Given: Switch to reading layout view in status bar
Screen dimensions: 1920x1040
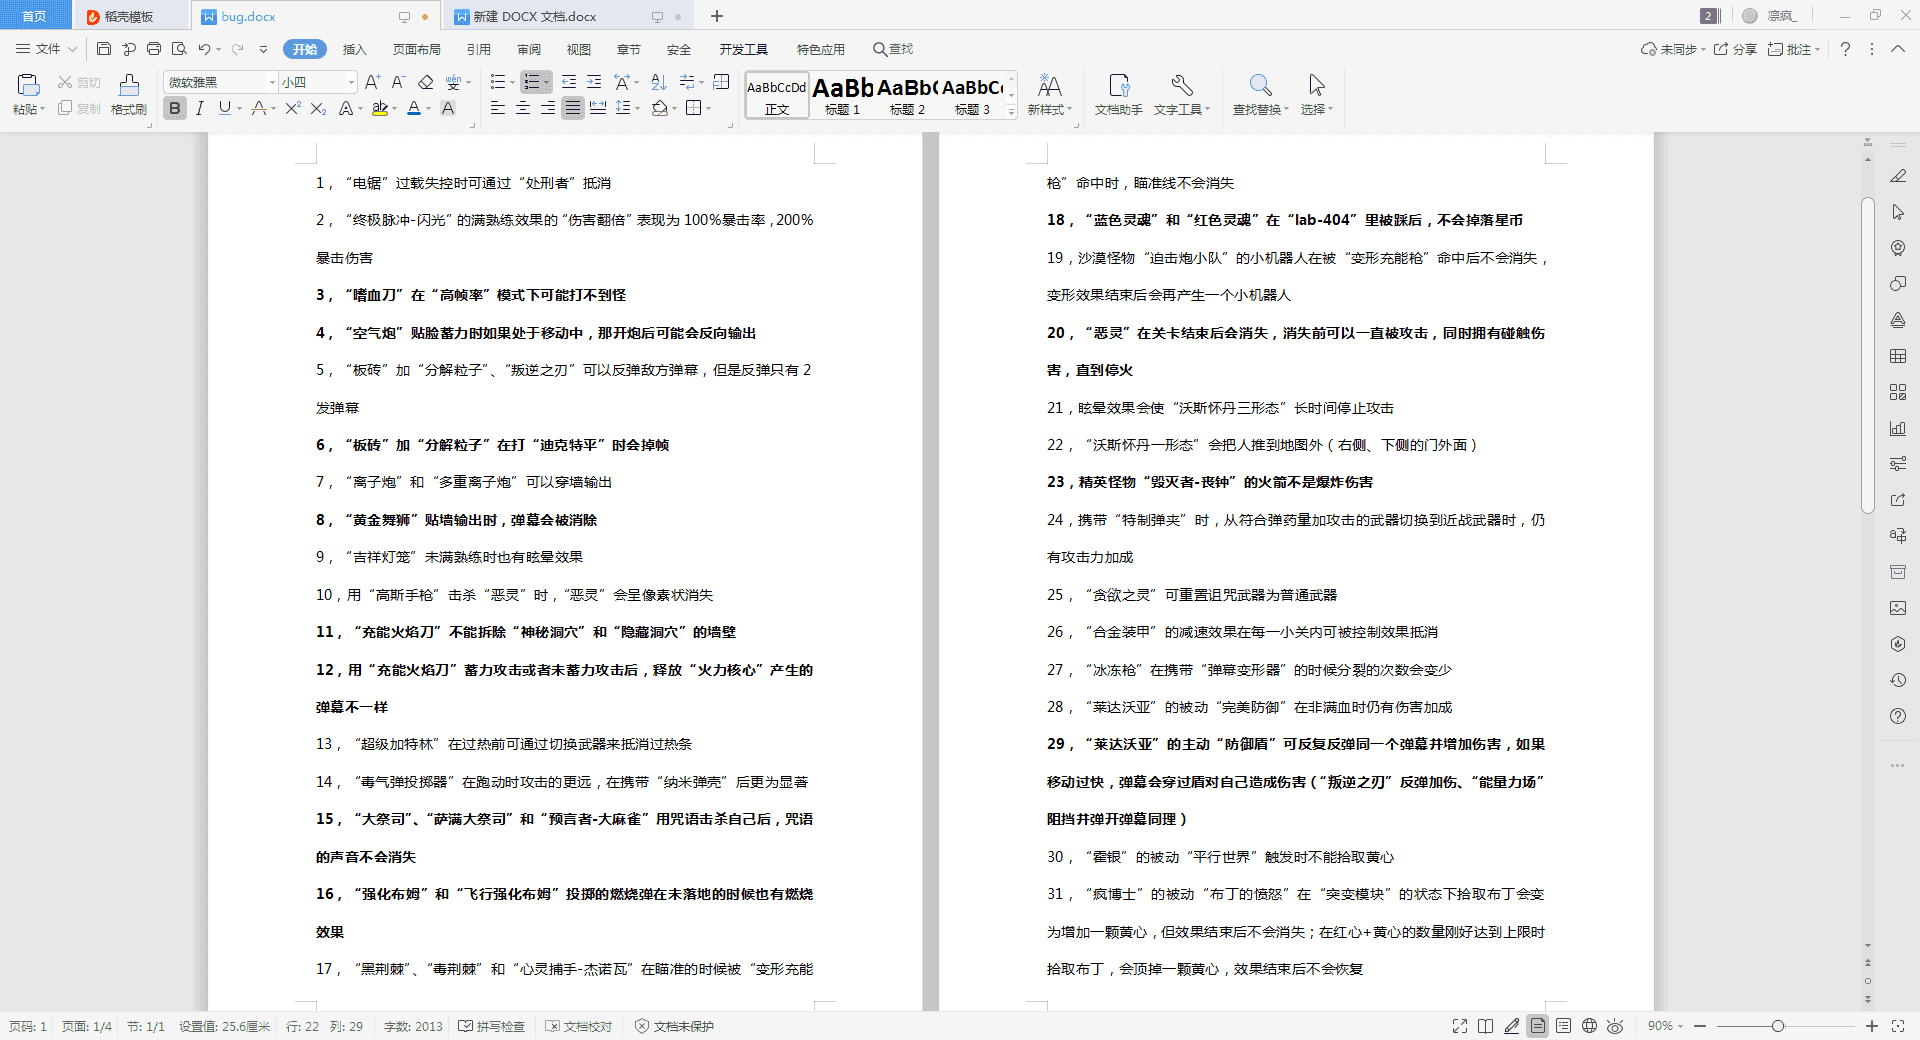Looking at the screenshot, I should 1486,1026.
